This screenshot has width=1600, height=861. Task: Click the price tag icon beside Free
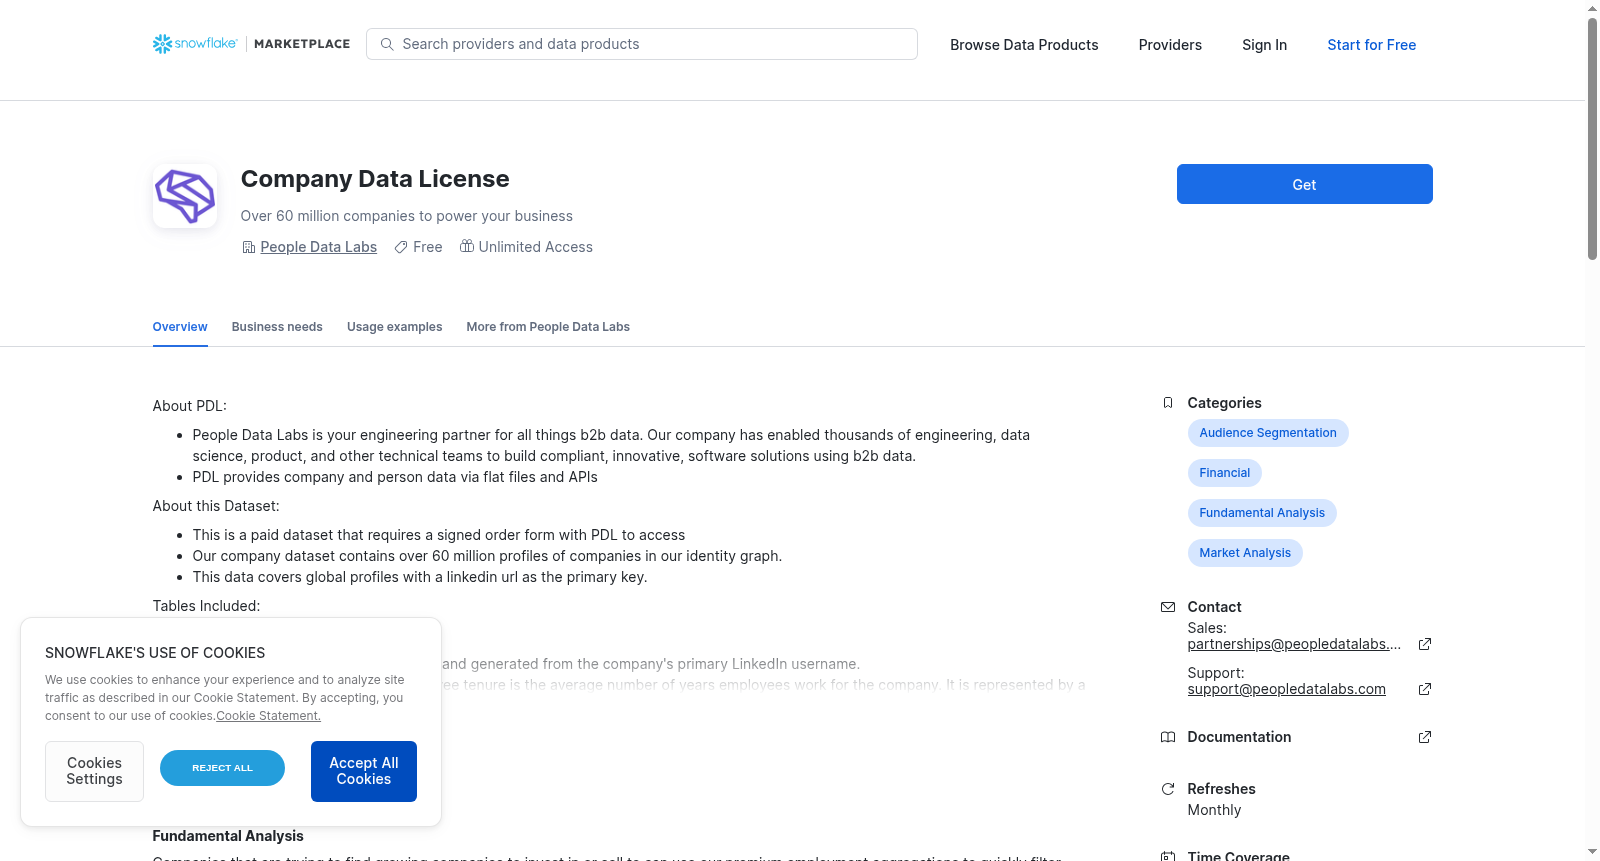click(x=401, y=247)
